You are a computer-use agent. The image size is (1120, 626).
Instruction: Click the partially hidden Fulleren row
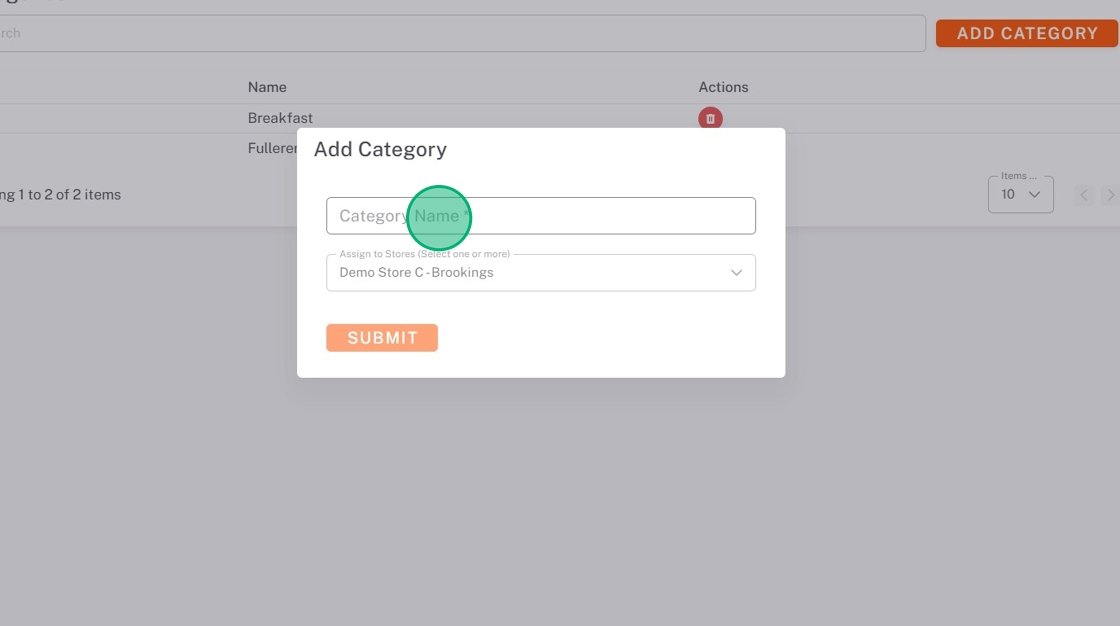272,148
